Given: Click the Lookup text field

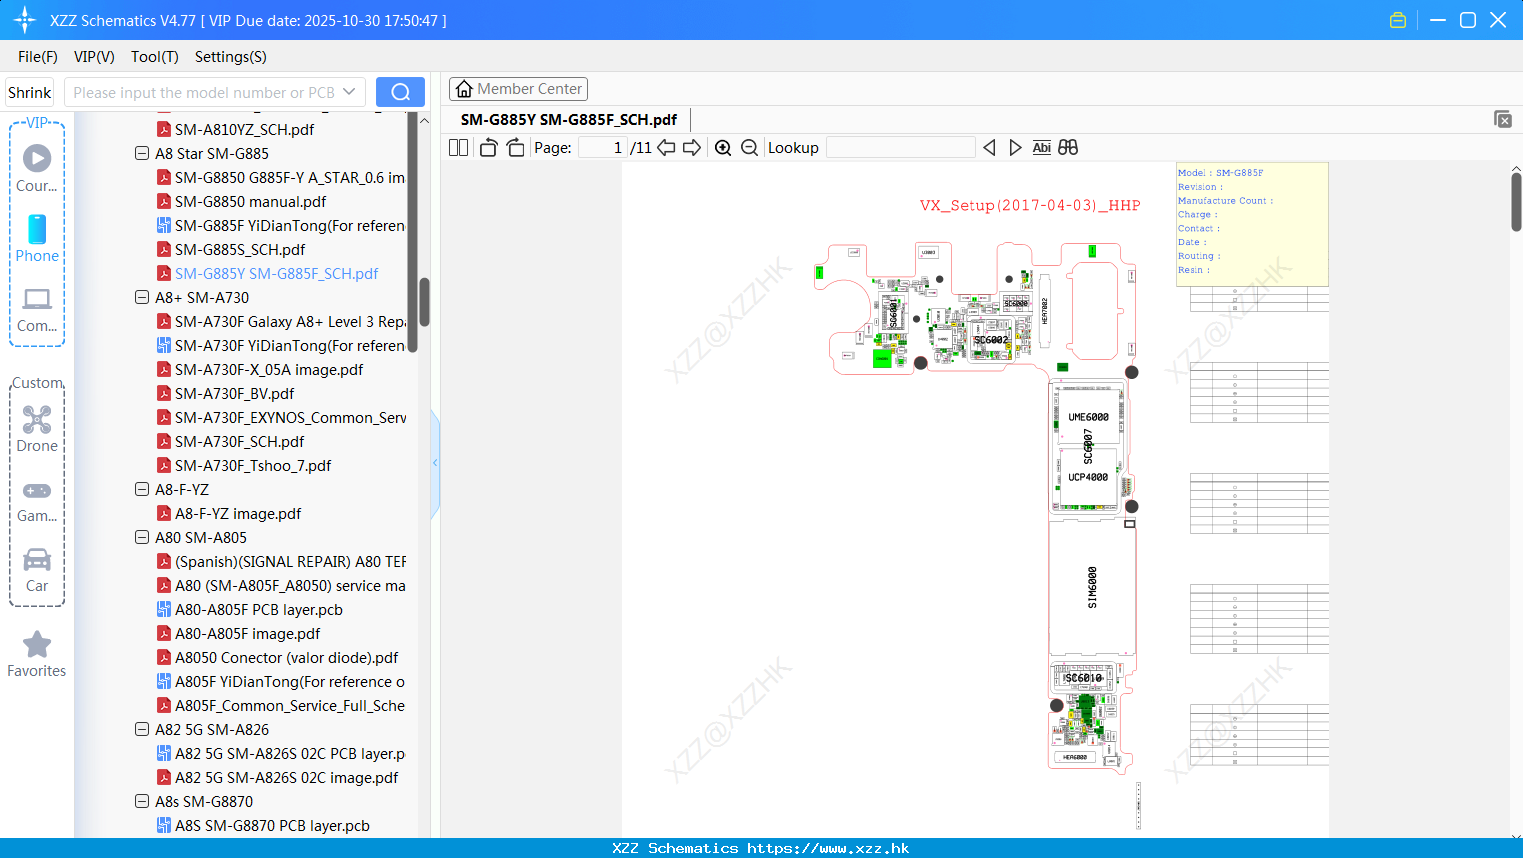Looking at the screenshot, I should (901, 148).
